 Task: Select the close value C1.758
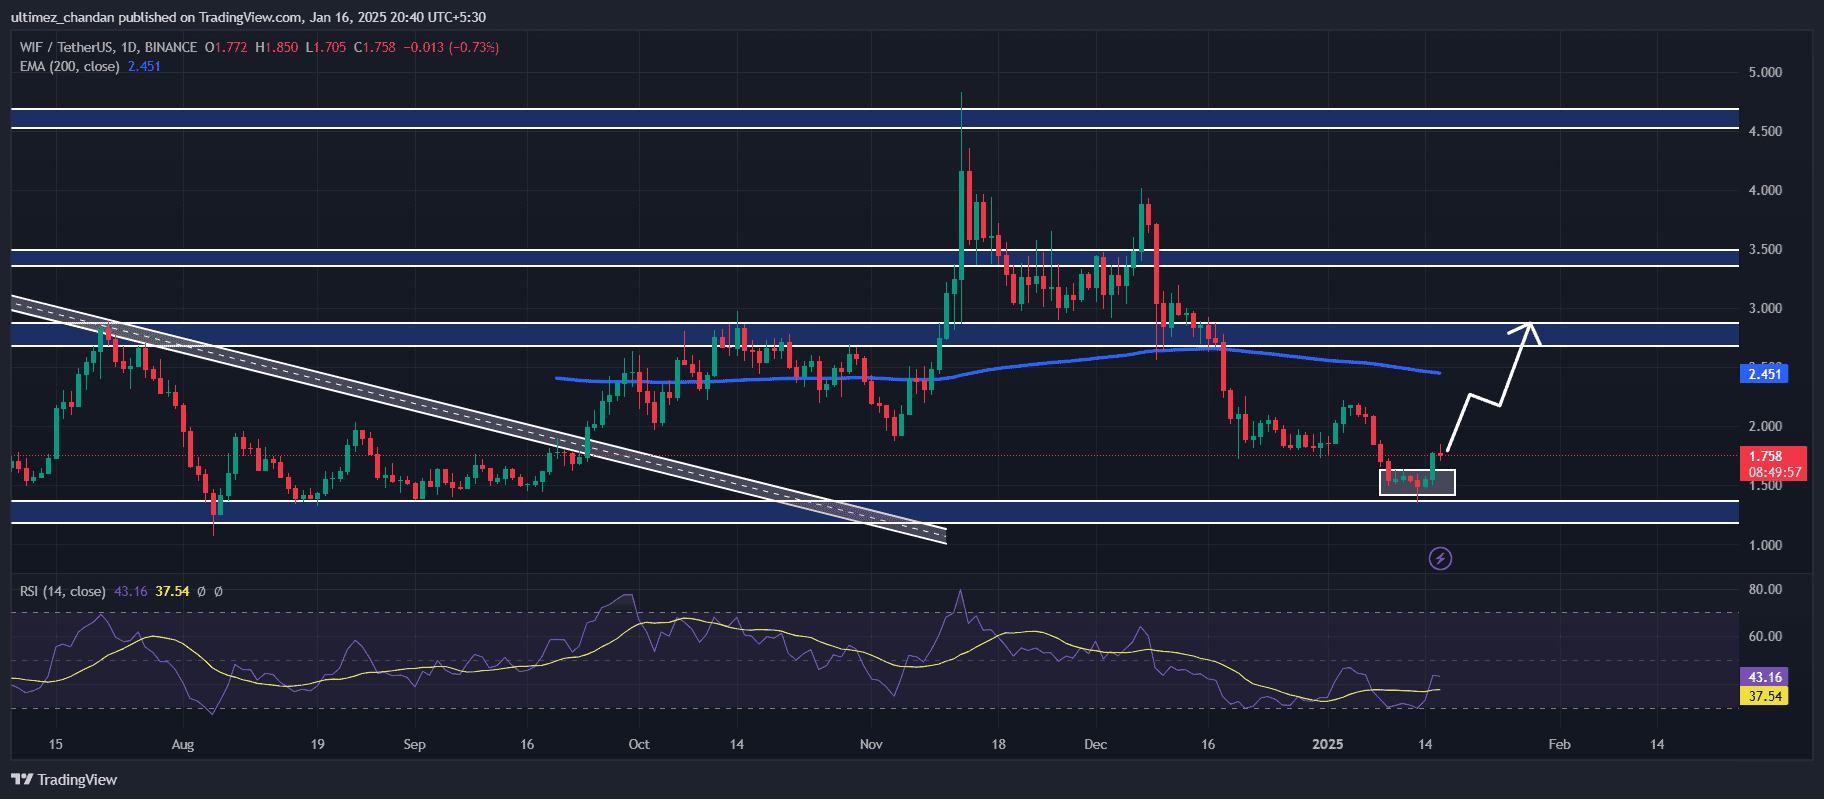point(375,47)
